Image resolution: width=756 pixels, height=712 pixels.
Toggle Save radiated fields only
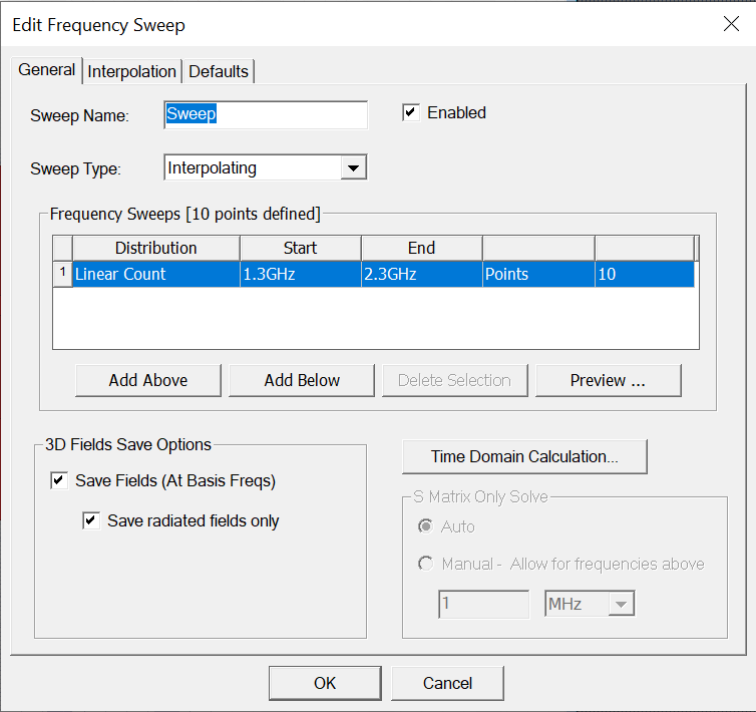tap(91, 521)
